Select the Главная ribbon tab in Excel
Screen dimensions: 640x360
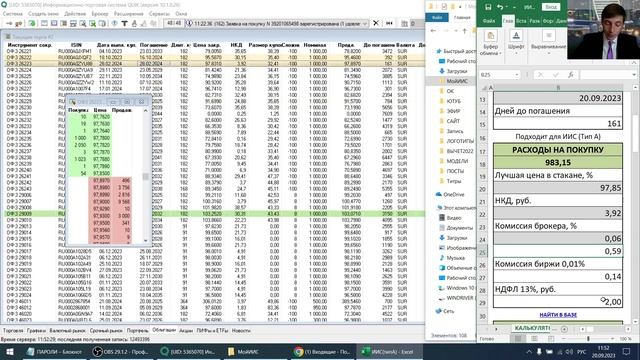coord(508,20)
